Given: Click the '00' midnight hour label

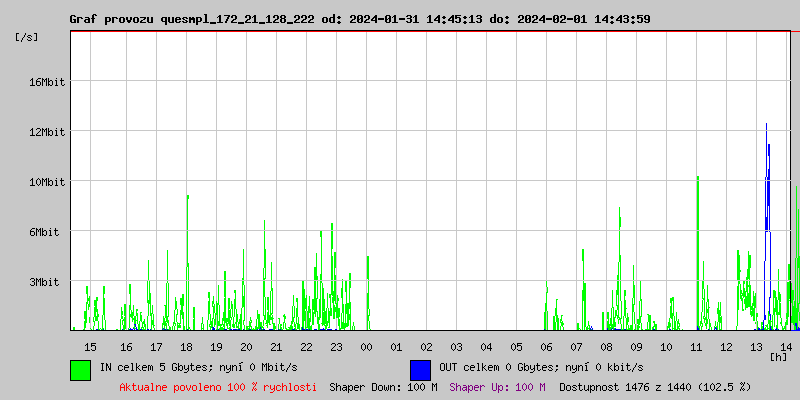Looking at the screenshot, I should [x=366, y=346].
